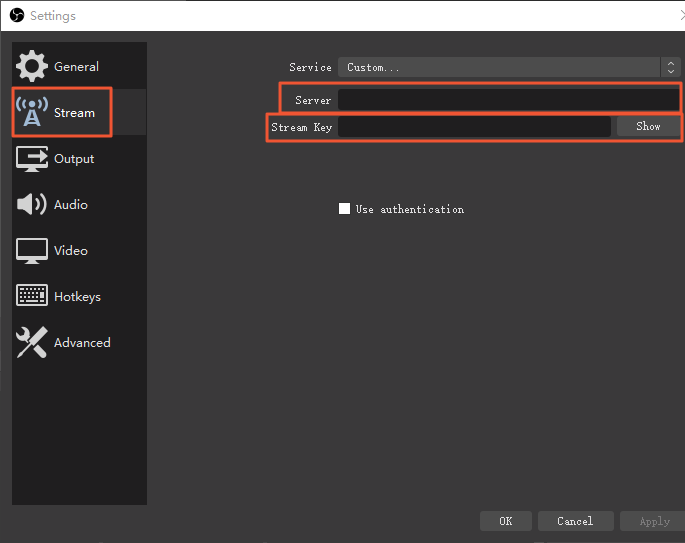Select the Stream antenna icon

(31, 112)
